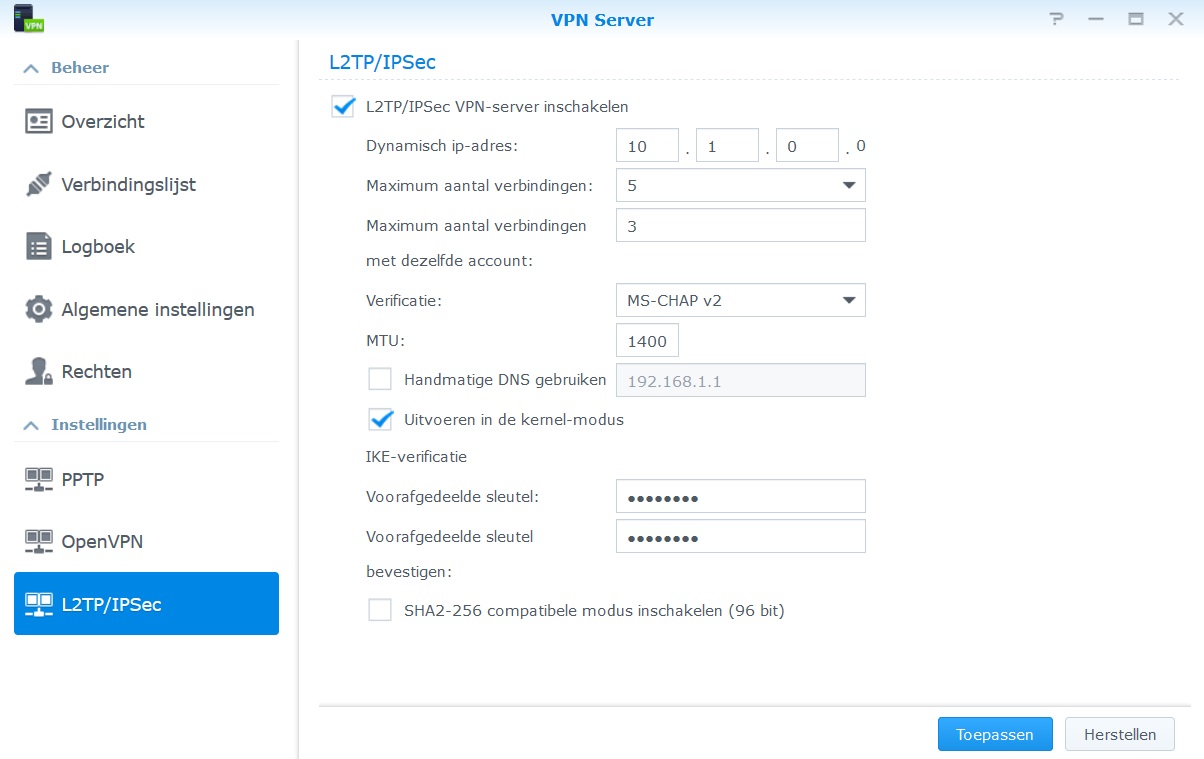
Task: Click the Logboek list icon
Action: 39,247
